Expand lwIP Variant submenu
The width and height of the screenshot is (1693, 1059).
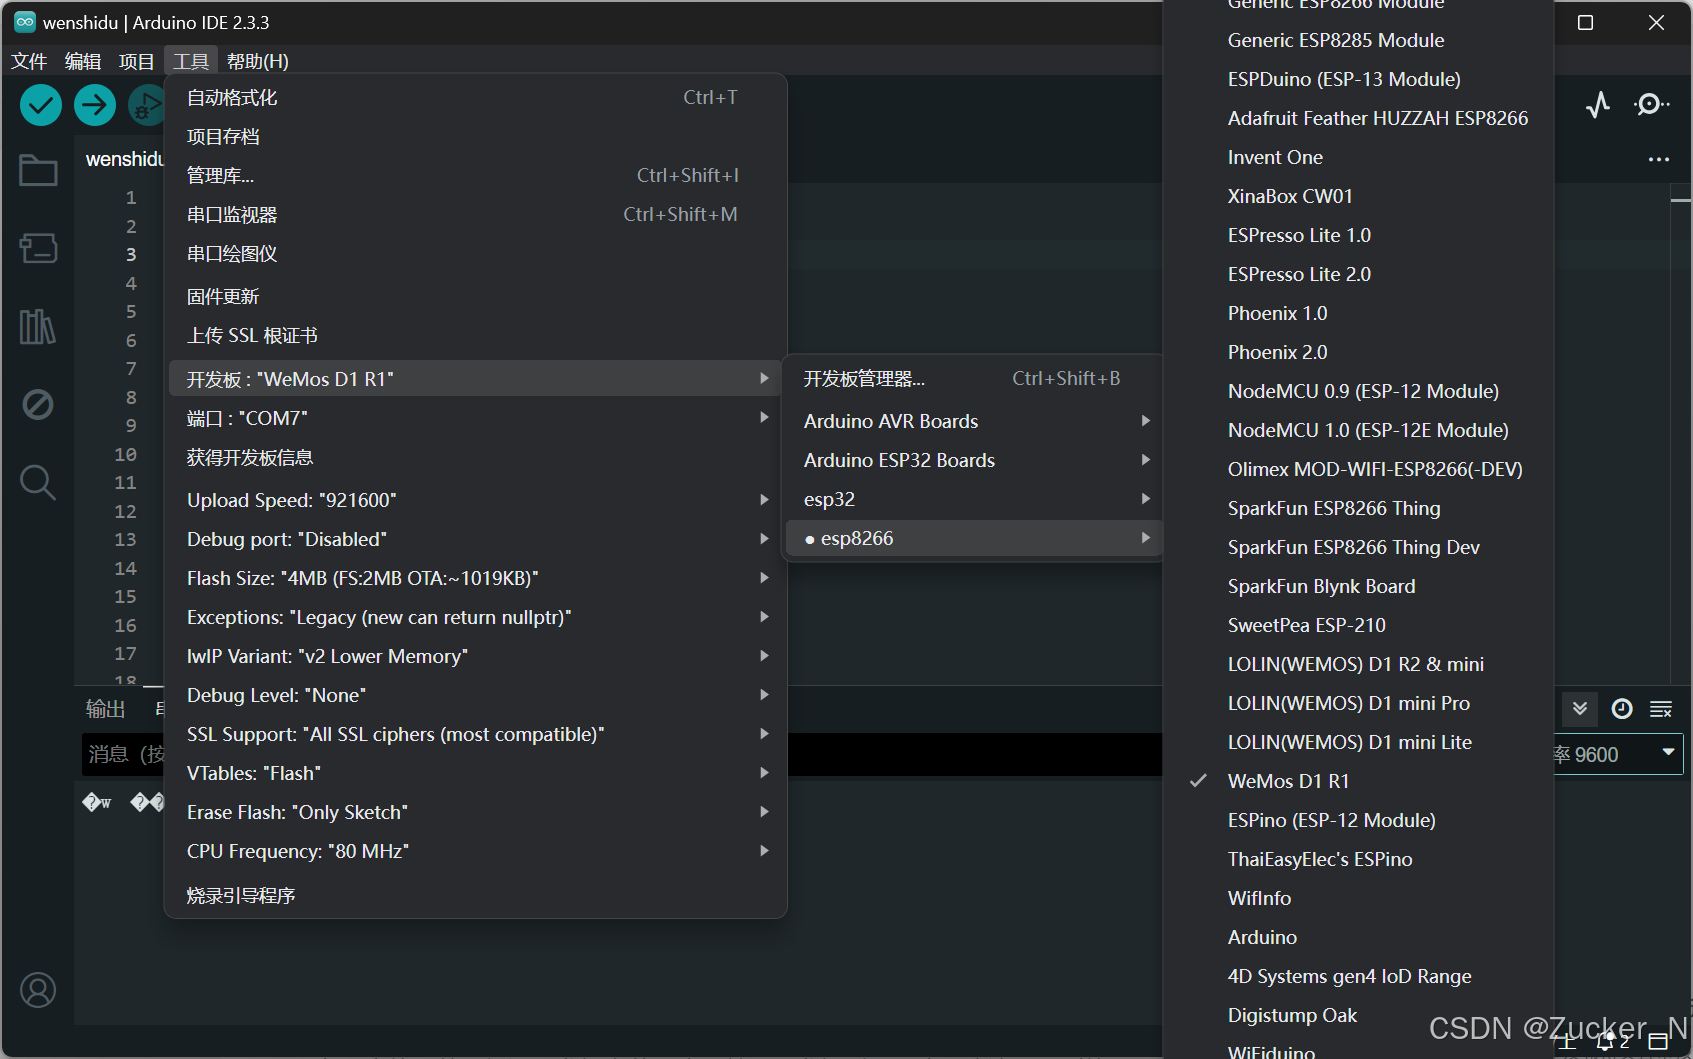coord(475,656)
